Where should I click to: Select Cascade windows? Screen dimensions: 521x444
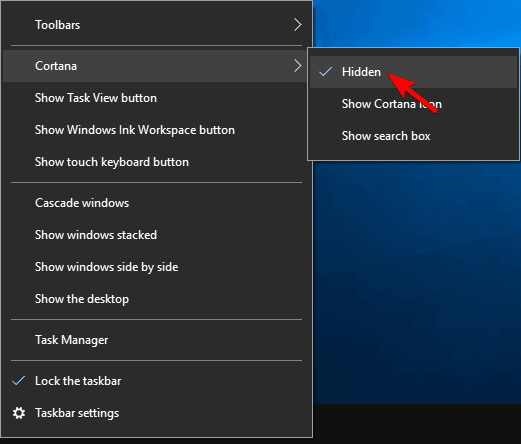(x=157, y=203)
